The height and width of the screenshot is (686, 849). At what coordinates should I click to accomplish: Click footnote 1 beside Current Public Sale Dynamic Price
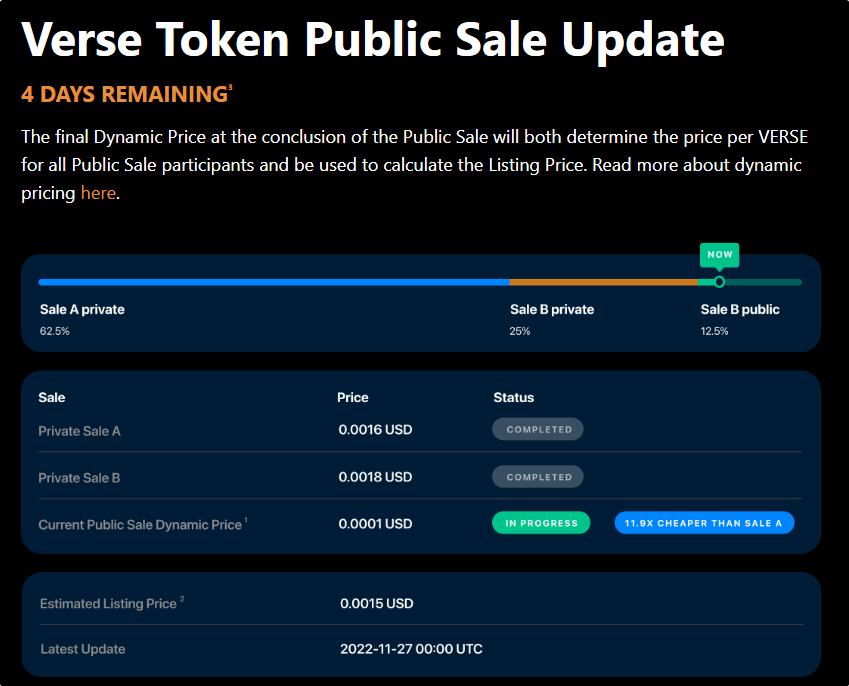246,520
